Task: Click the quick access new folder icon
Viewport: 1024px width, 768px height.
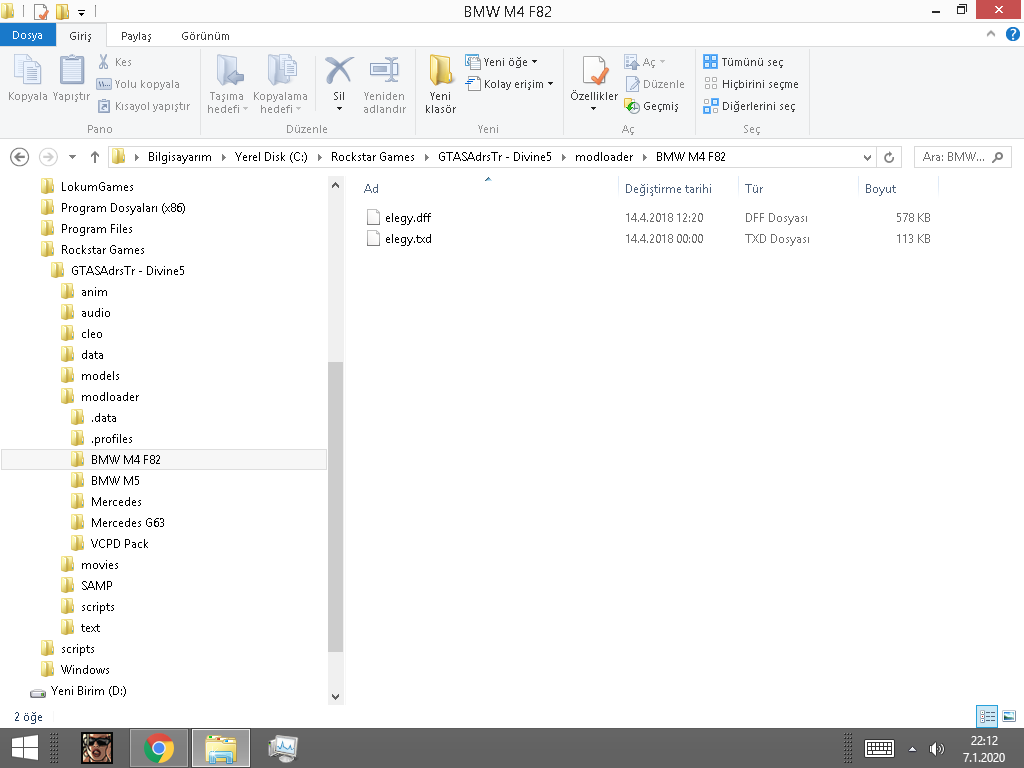Action: (x=63, y=11)
